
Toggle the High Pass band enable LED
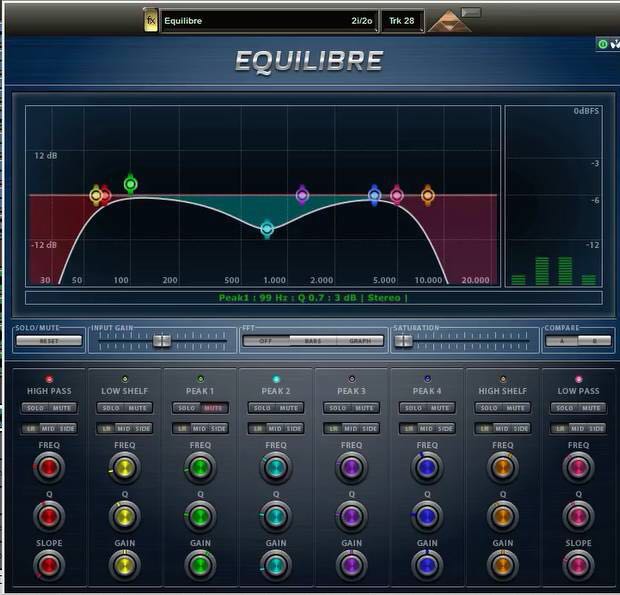[x=49, y=379]
